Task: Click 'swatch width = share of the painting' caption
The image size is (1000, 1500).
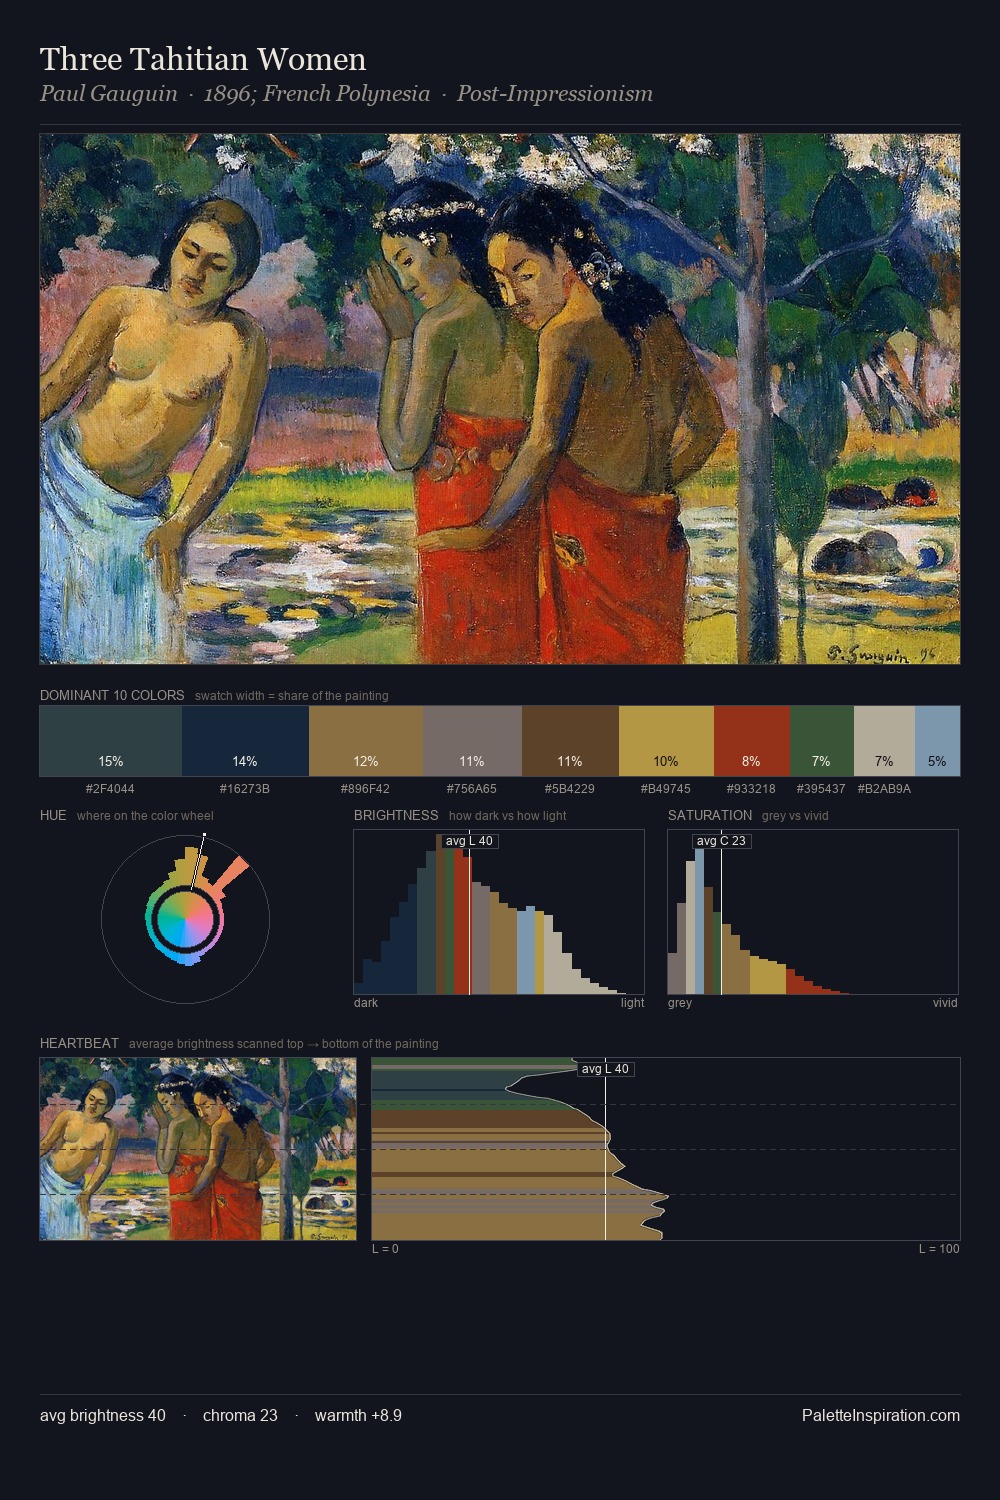Action: [292, 696]
